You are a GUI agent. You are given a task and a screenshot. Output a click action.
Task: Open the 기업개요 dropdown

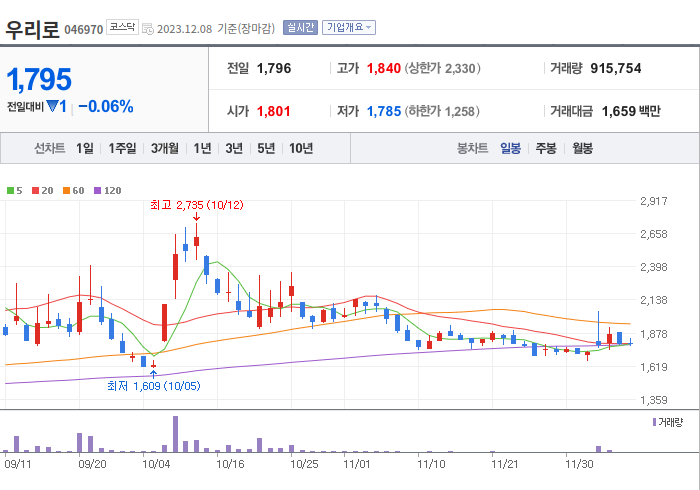pos(349,28)
